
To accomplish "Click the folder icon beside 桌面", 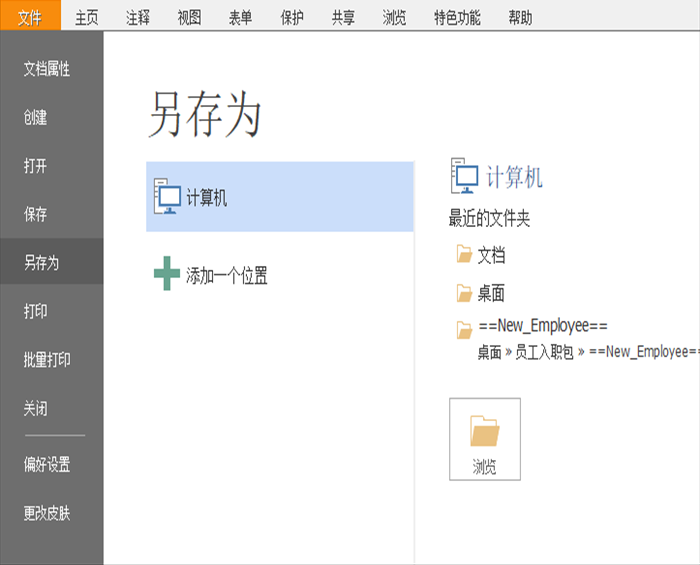I will click(464, 293).
